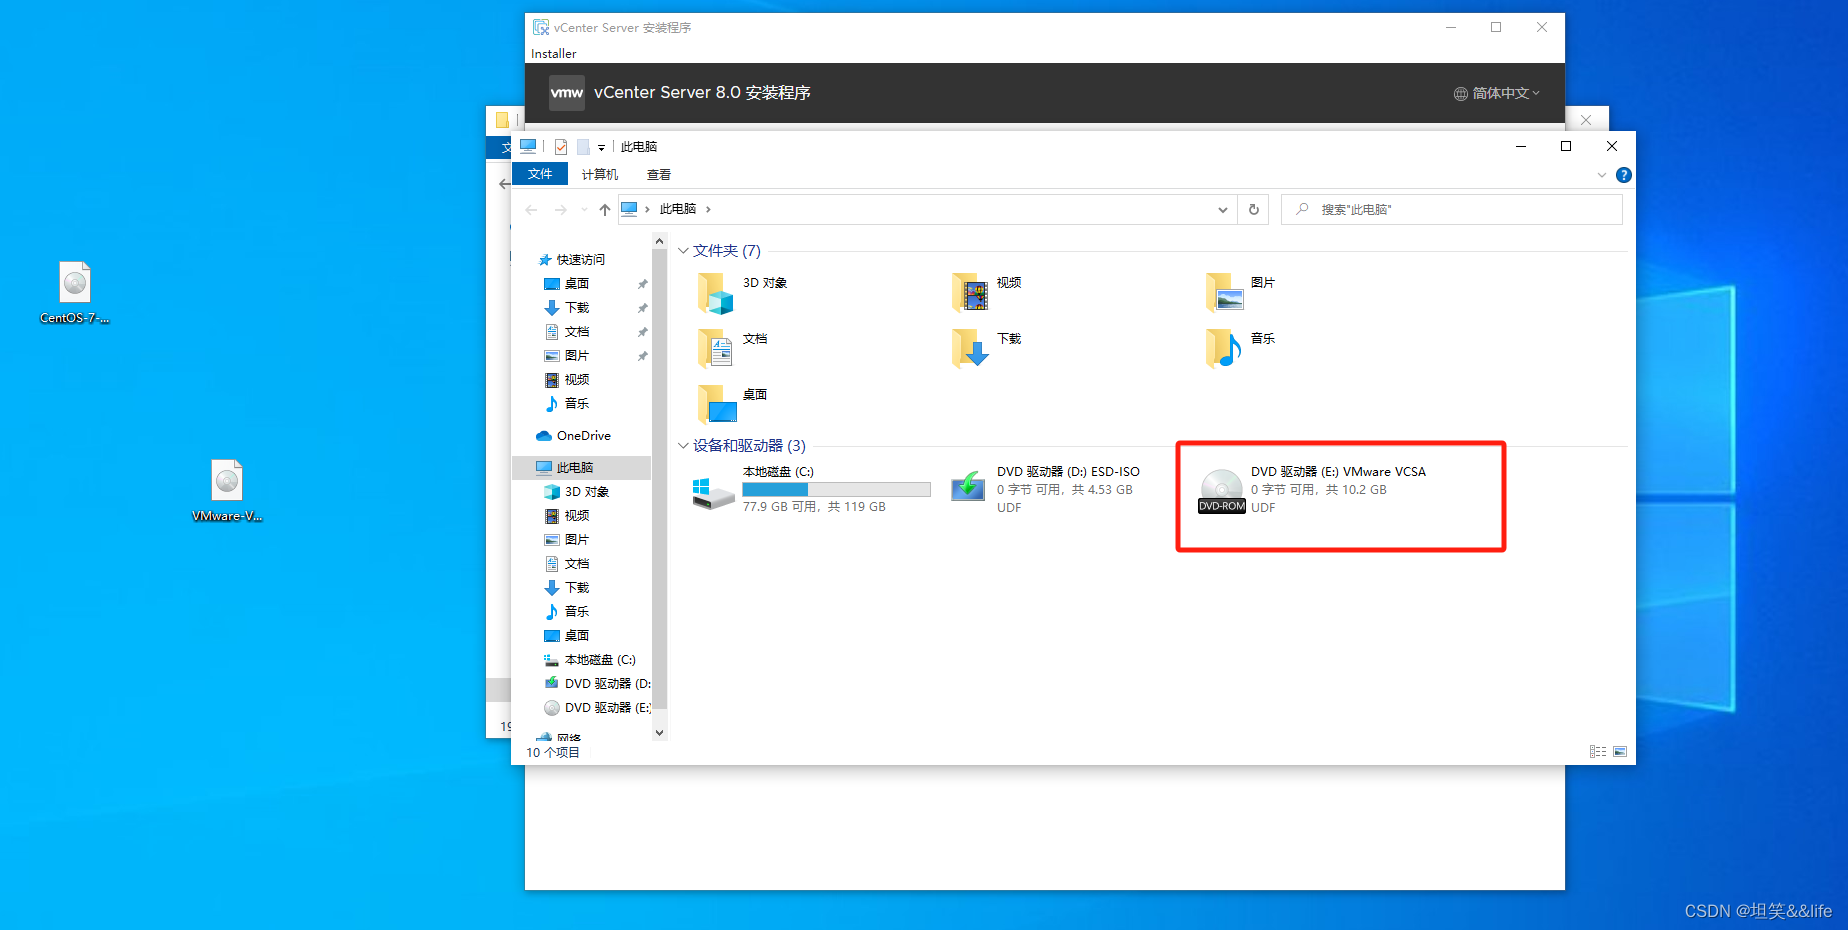Open the 查看 ribbon tab
The width and height of the screenshot is (1848, 930).
659,174
